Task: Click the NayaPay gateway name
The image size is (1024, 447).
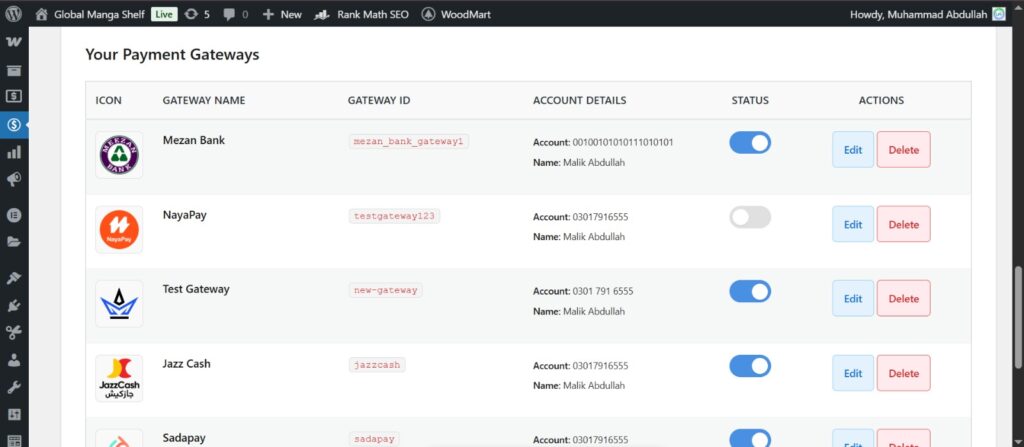Action: [x=184, y=214]
